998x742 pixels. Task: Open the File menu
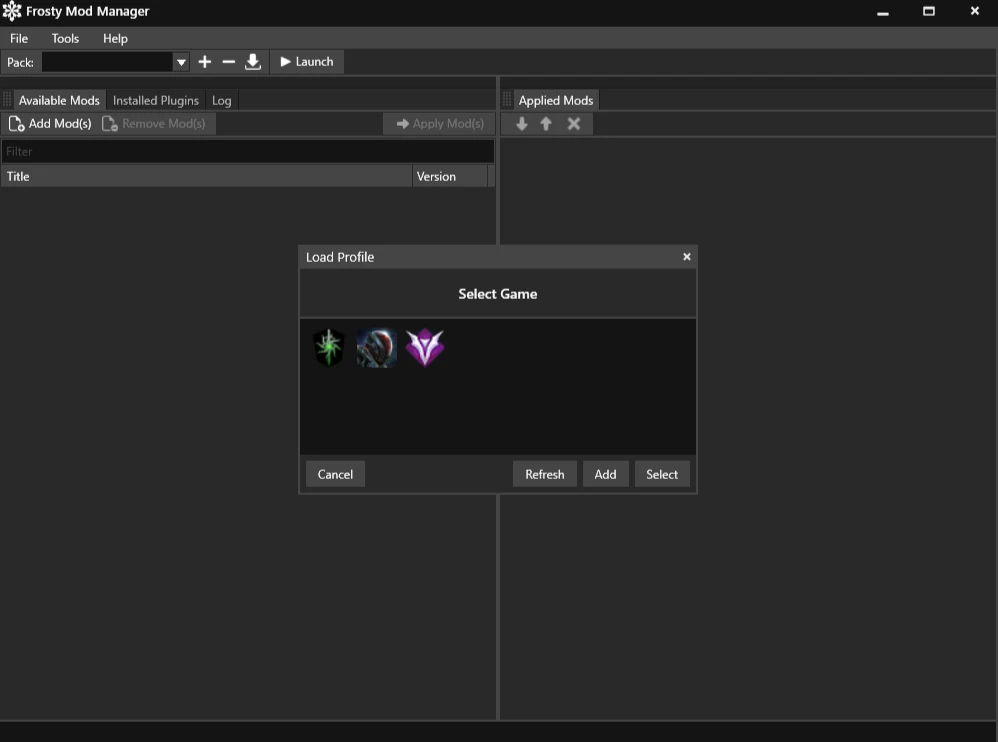tap(18, 38)
